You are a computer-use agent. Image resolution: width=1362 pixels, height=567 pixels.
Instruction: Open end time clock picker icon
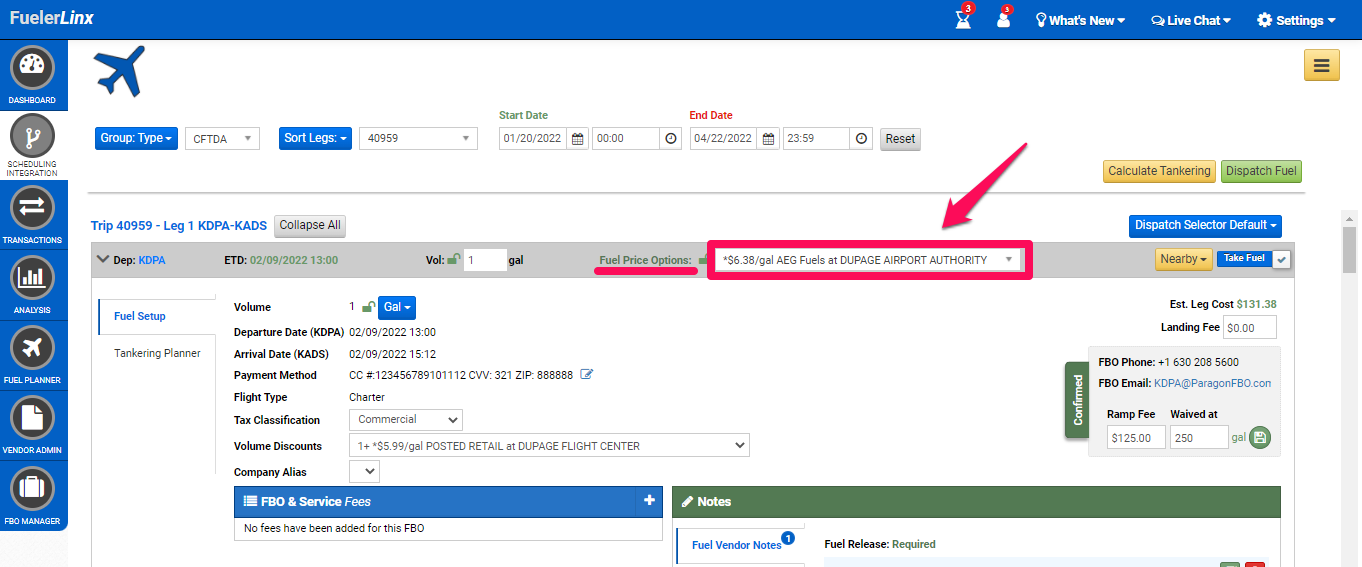[861, 139]
